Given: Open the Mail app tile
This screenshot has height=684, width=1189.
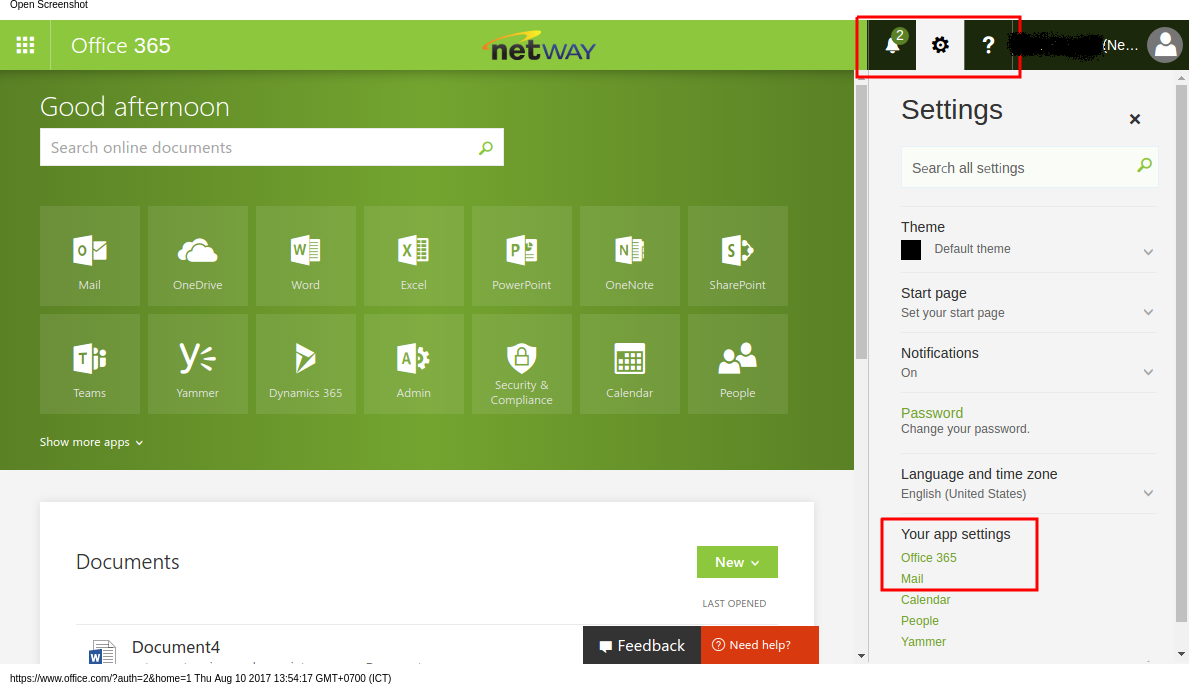Looking at the screenshot, I should click(x=90, y=256).
